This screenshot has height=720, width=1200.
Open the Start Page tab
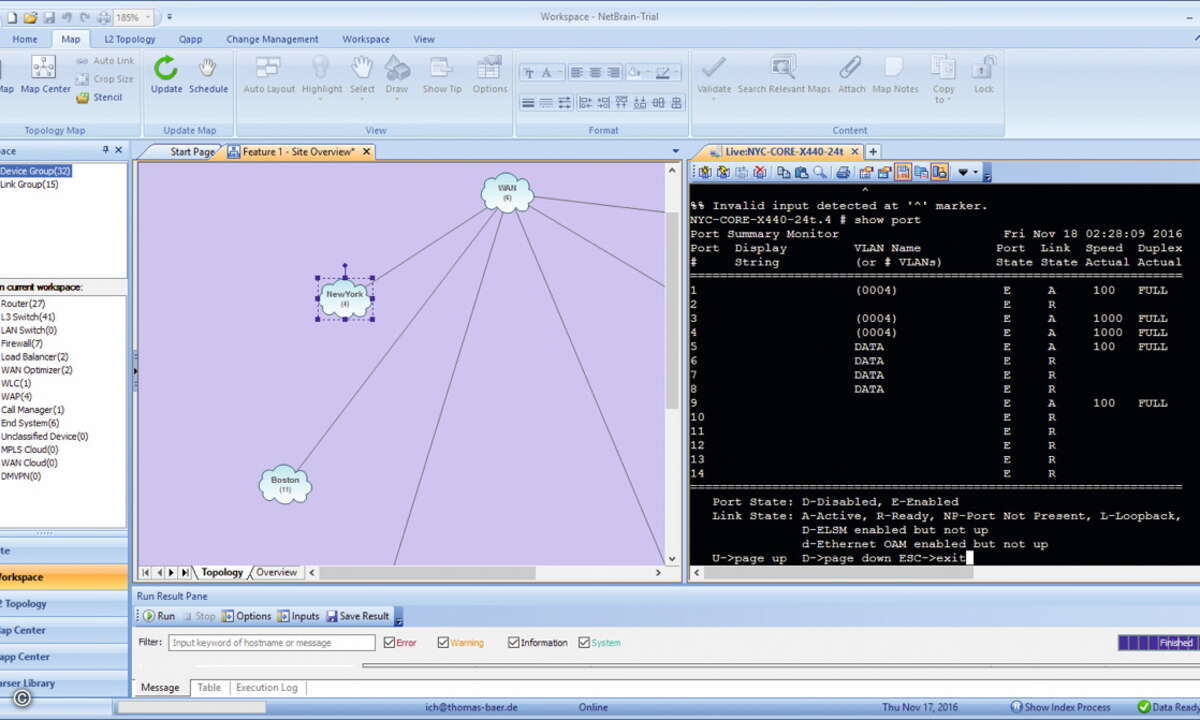(192, 152)
